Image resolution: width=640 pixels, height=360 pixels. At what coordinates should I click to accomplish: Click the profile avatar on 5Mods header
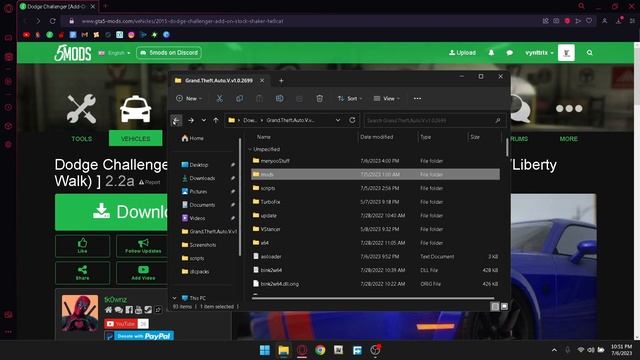click(566, 53)
